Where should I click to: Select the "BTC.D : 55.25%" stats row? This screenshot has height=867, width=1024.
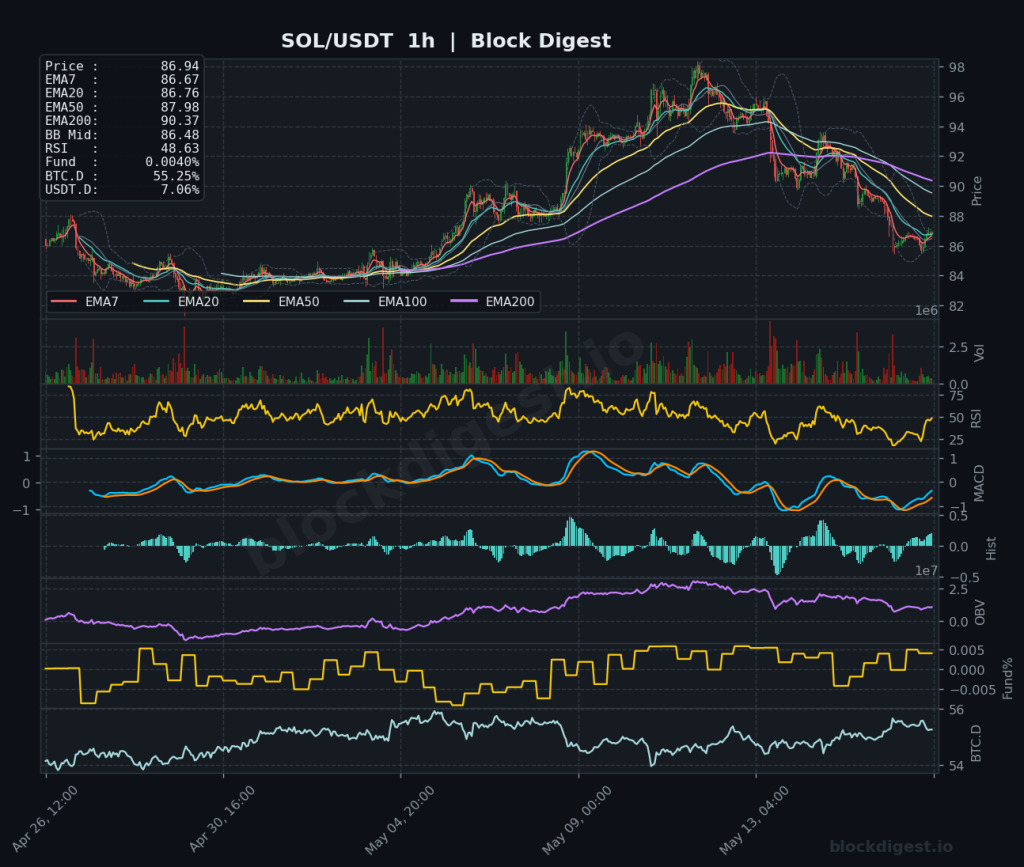click(x=122, y=176)
